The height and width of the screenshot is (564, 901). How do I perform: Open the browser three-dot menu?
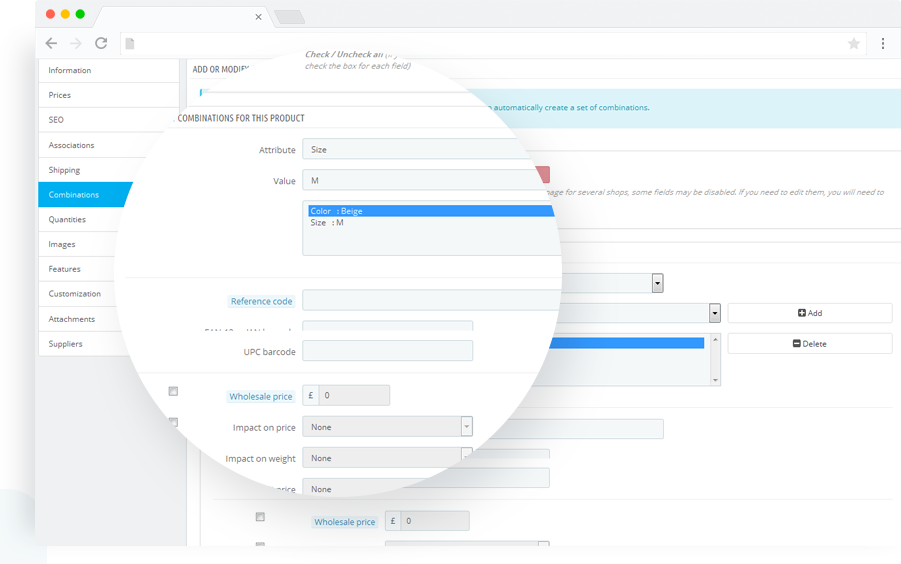[883, 44]
